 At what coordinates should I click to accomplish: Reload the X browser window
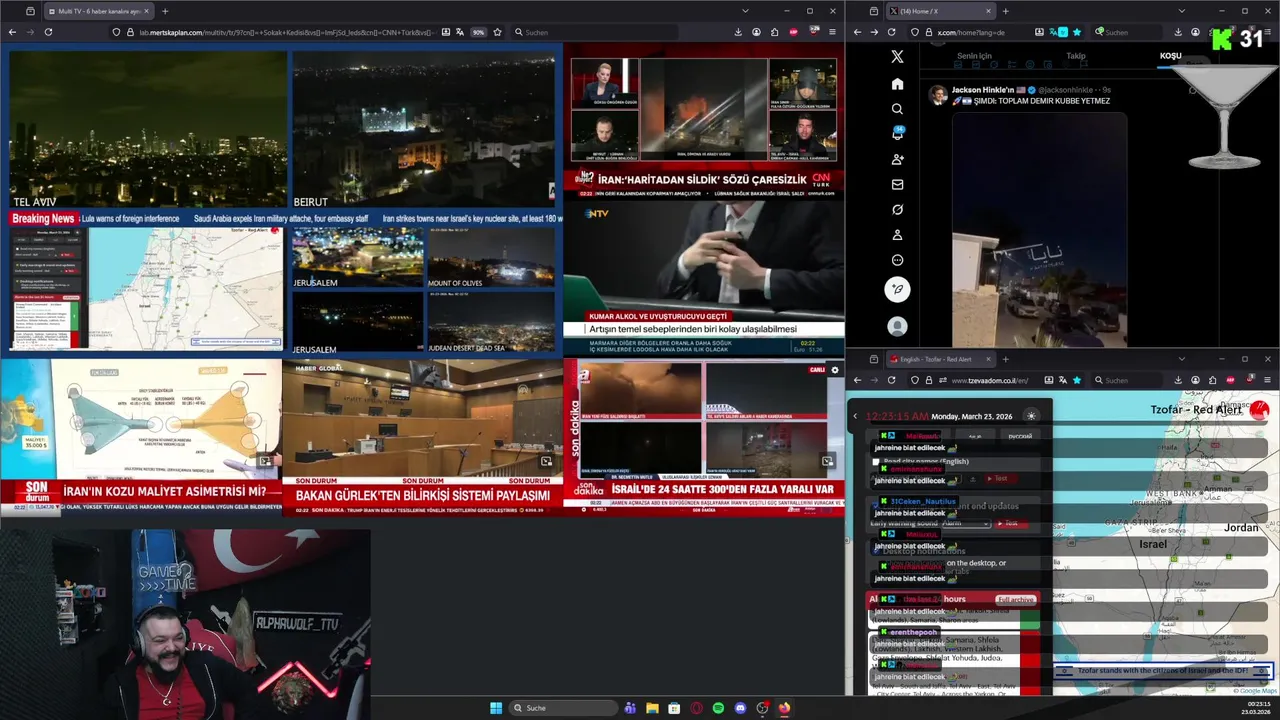891,32
